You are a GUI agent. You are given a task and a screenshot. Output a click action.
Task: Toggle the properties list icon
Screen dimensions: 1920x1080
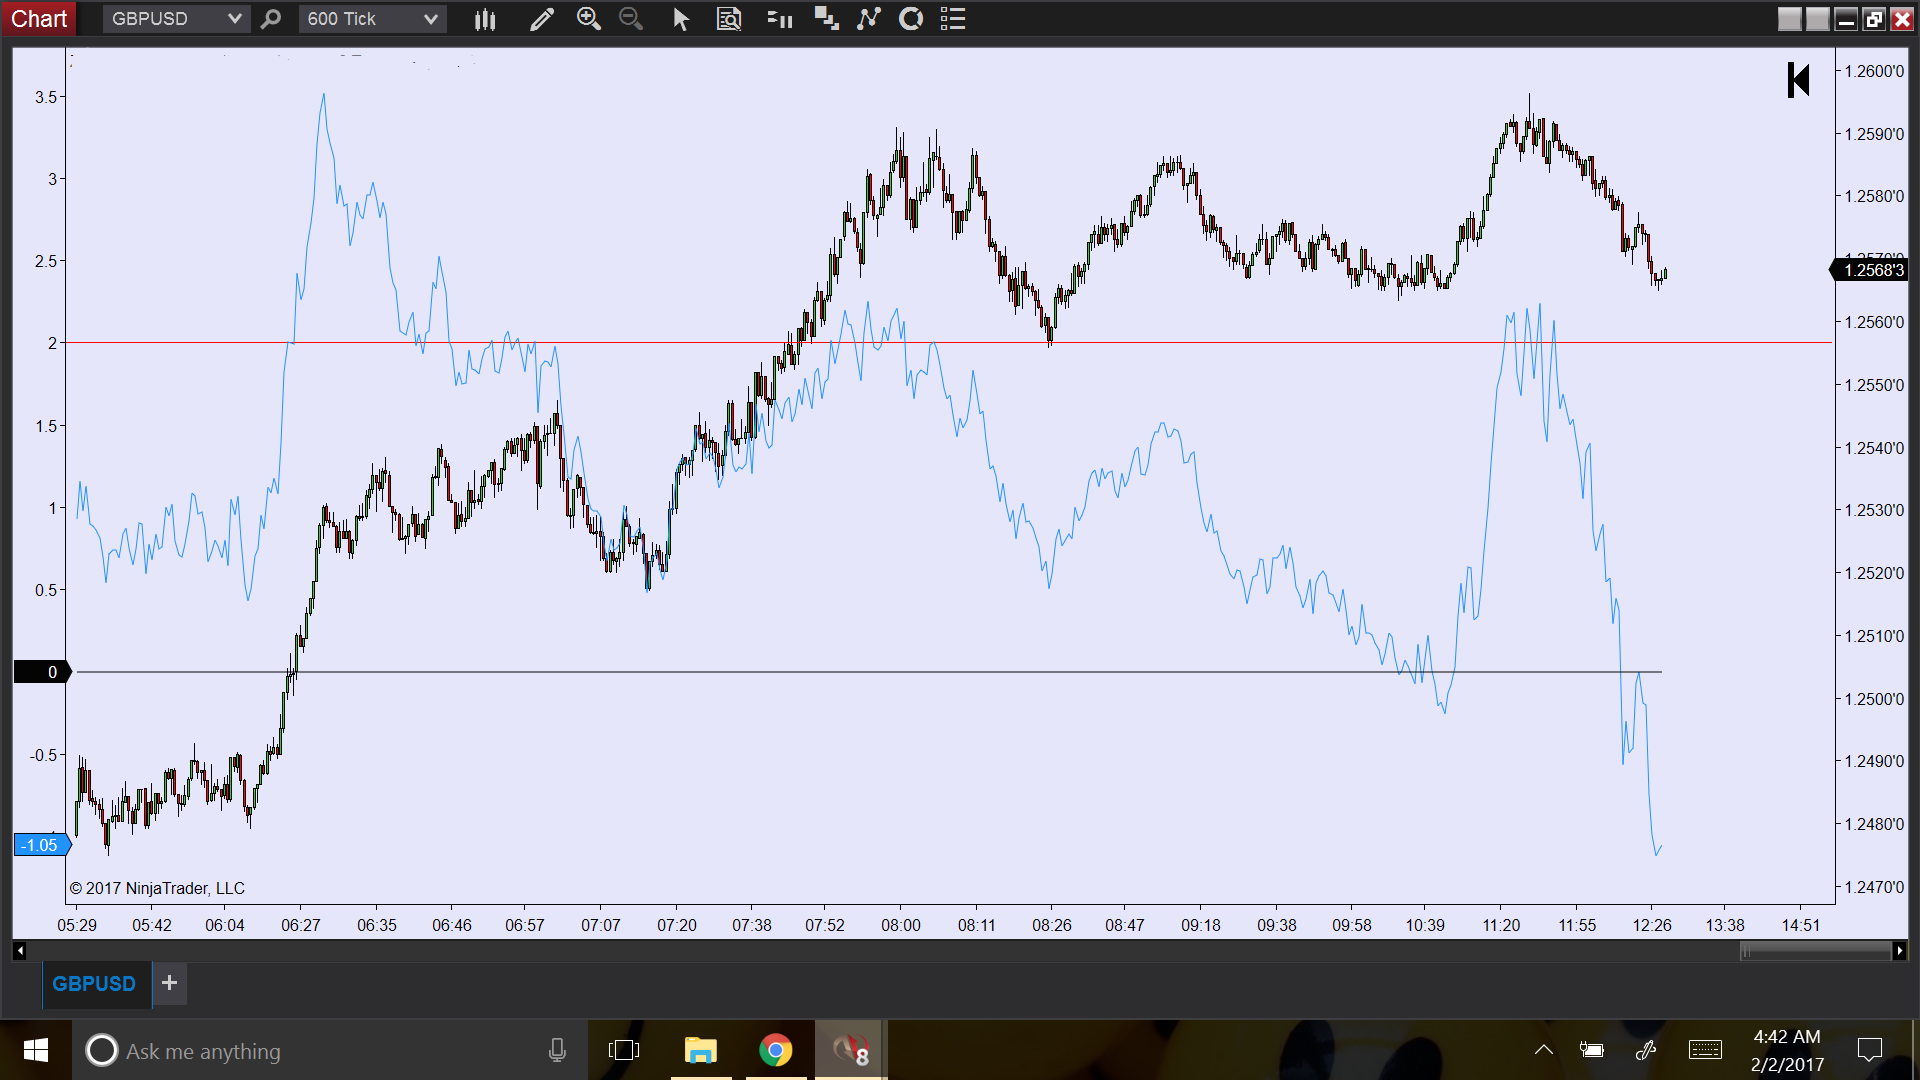[953, 19]
